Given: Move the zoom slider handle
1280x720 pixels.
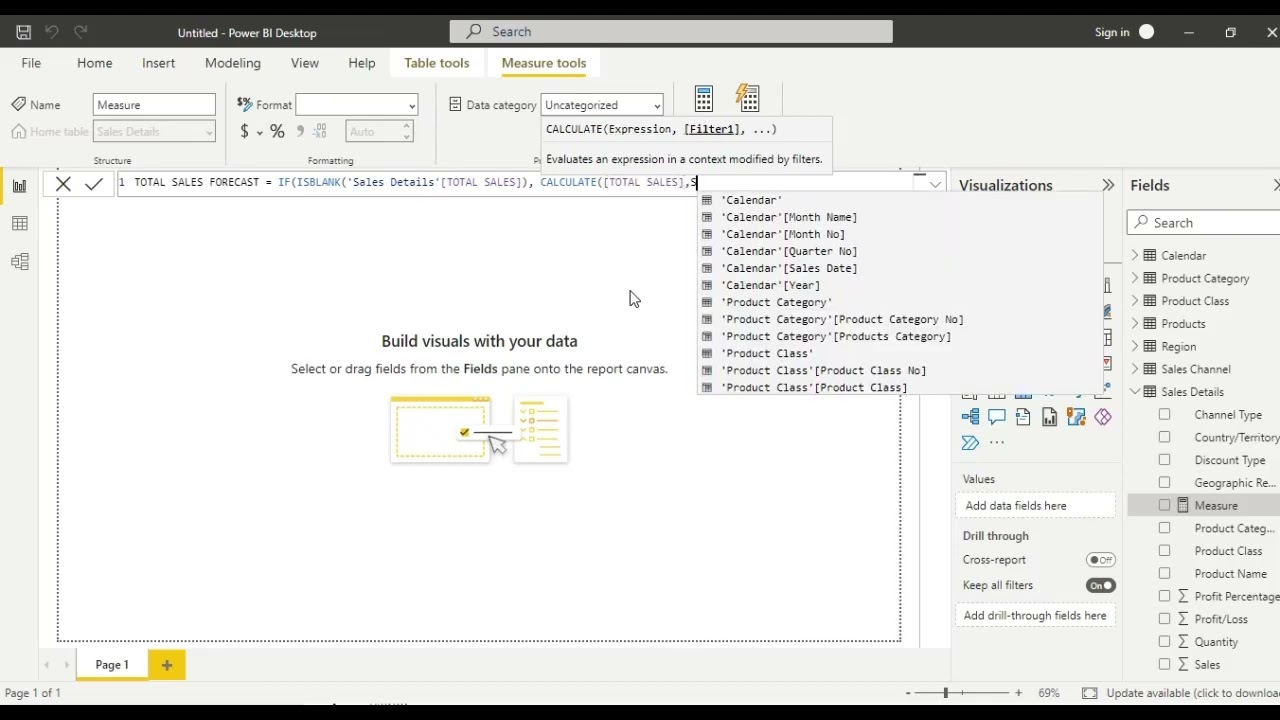Looking at the screenshot, I should click(945, 693).
